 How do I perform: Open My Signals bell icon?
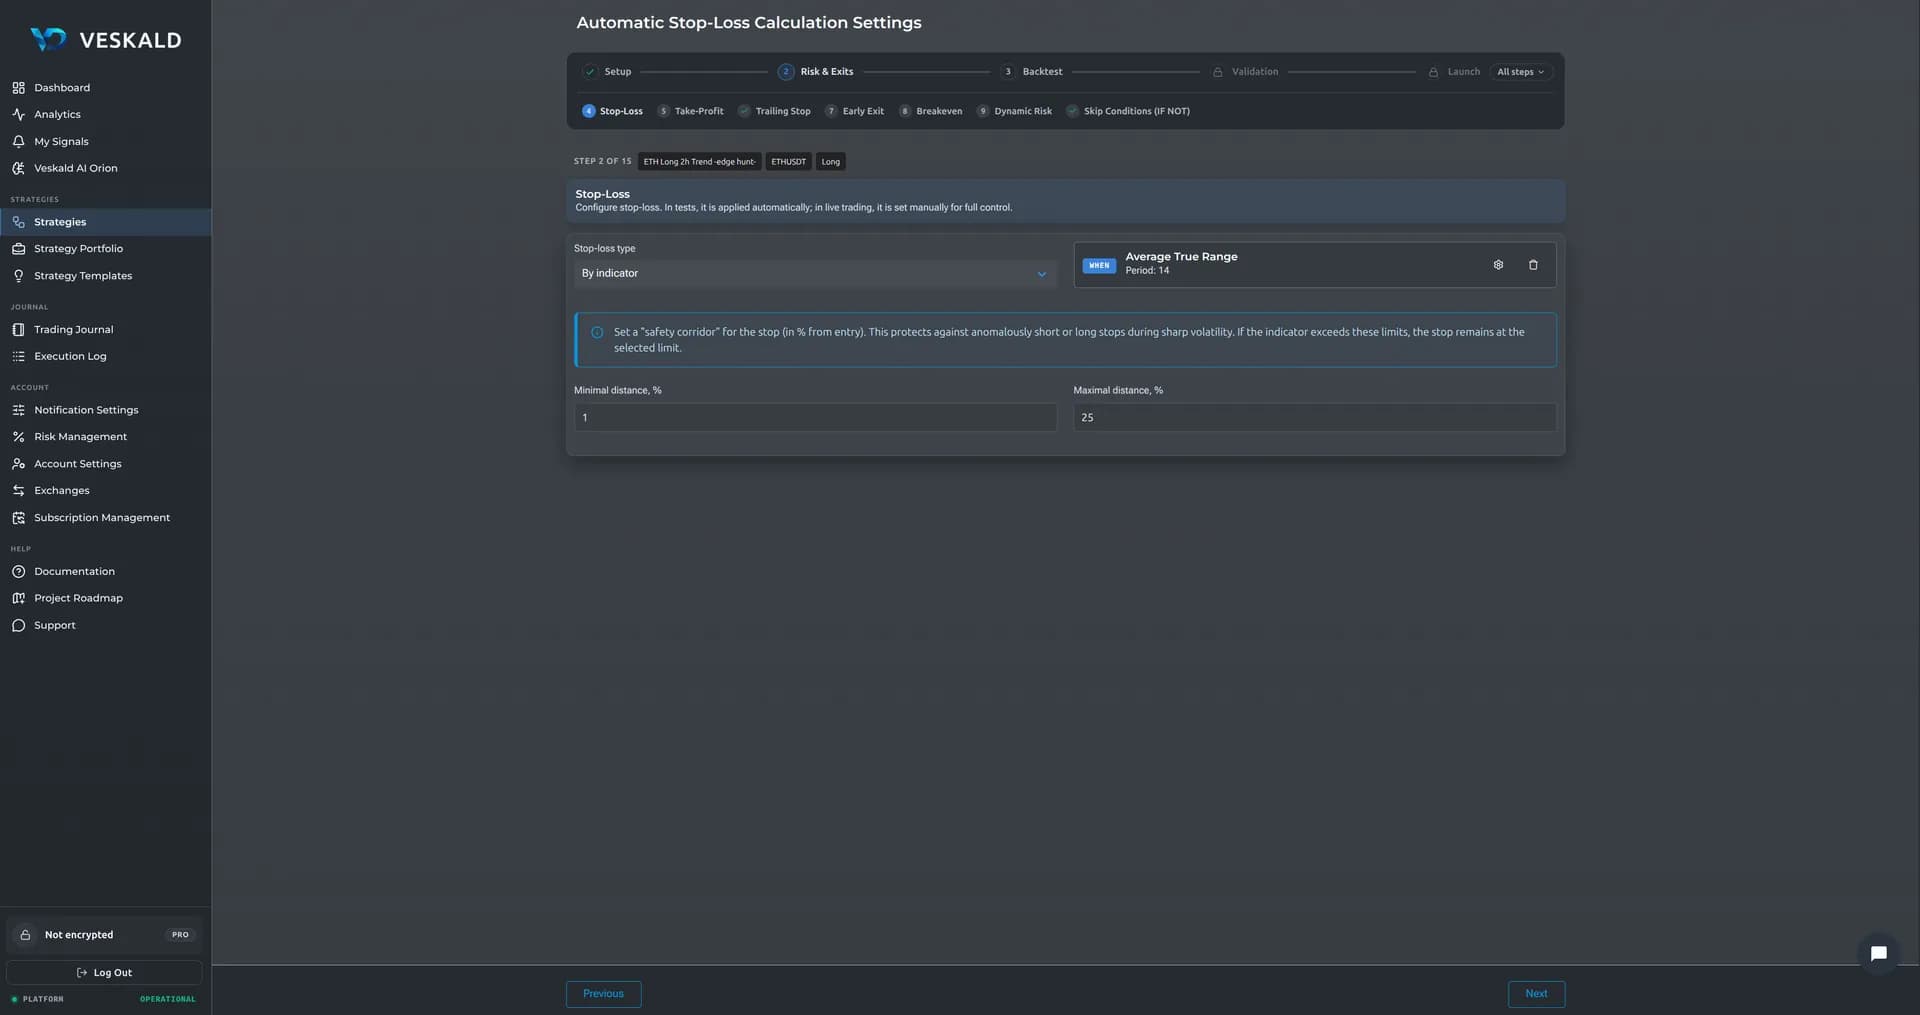[x=18, y=142]
